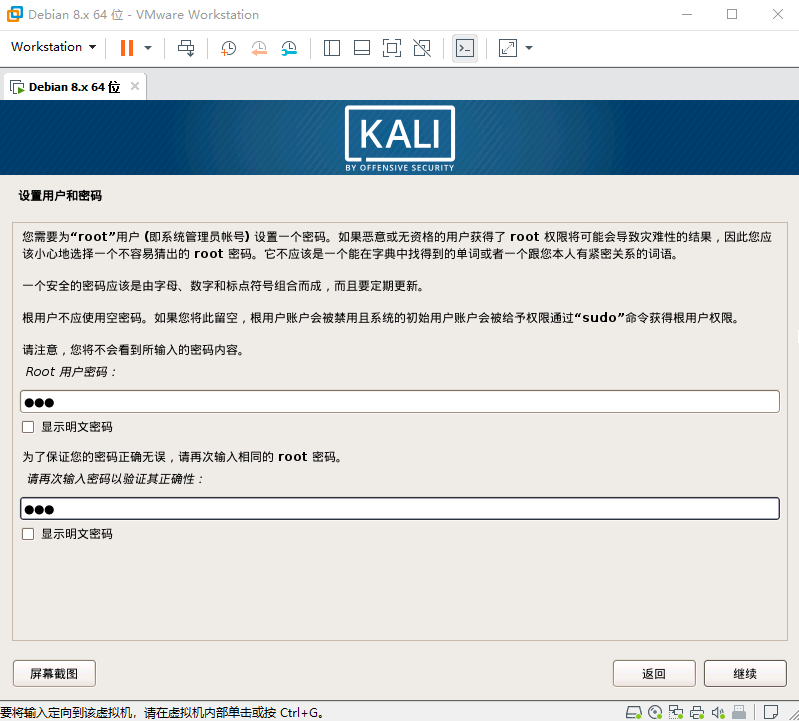Enter full screen mode
This screenshot has width=799, height=721.
(392, 48)
